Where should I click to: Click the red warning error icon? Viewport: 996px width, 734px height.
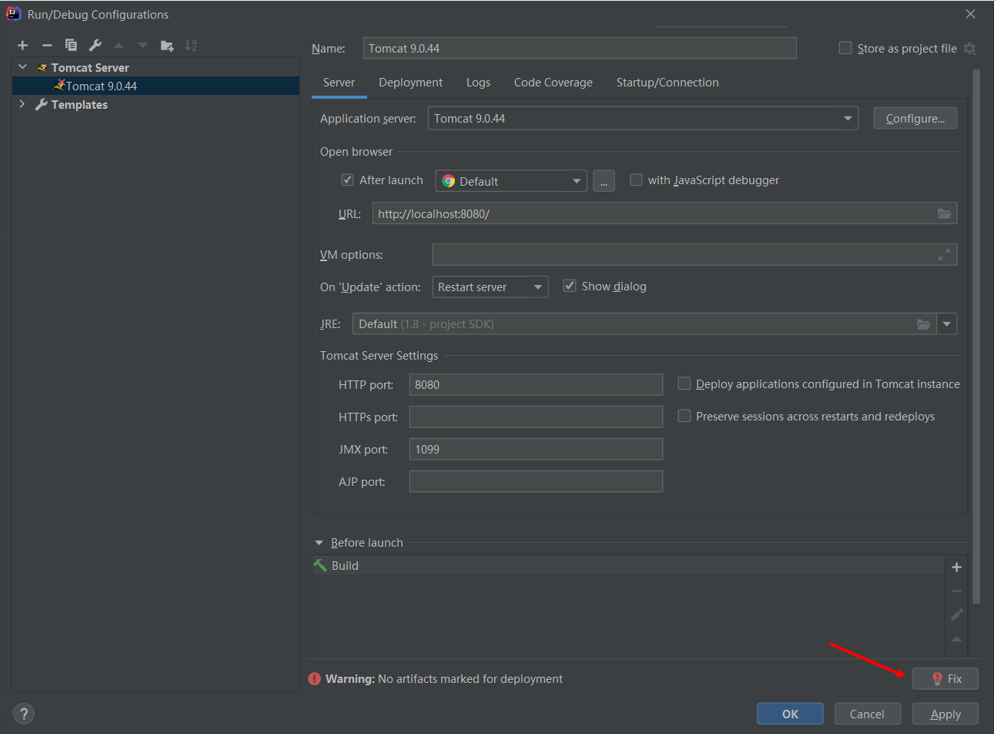click(314, 679)
